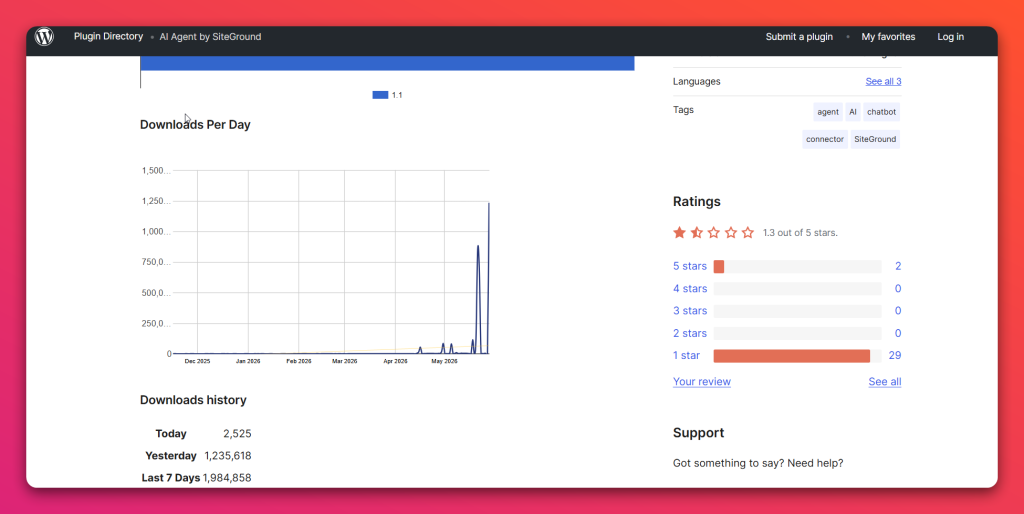Select the agent tag
The height and width of the screenshot is (514, 1024).
point(827,112)
